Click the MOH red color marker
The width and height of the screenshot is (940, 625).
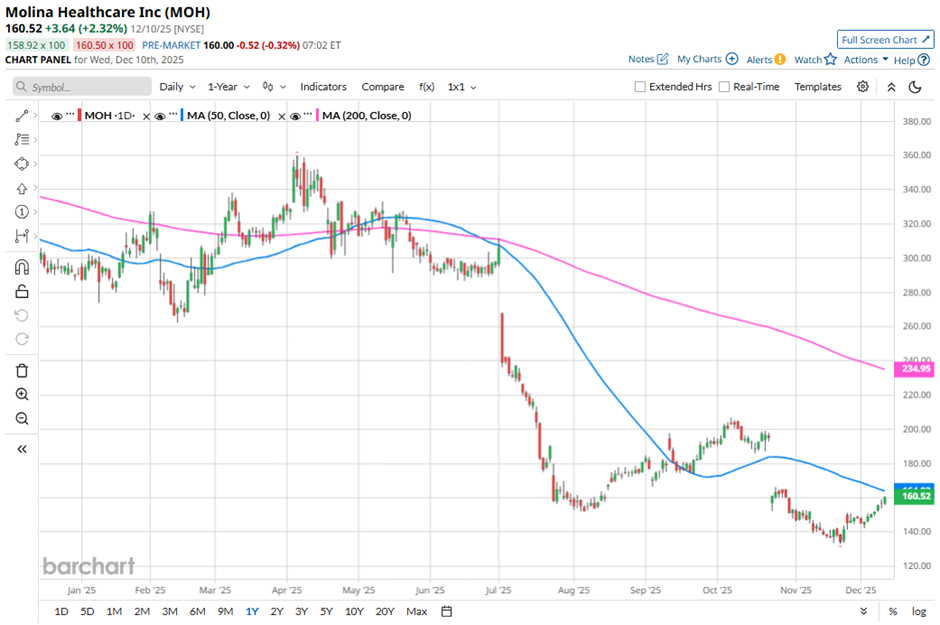79,116
